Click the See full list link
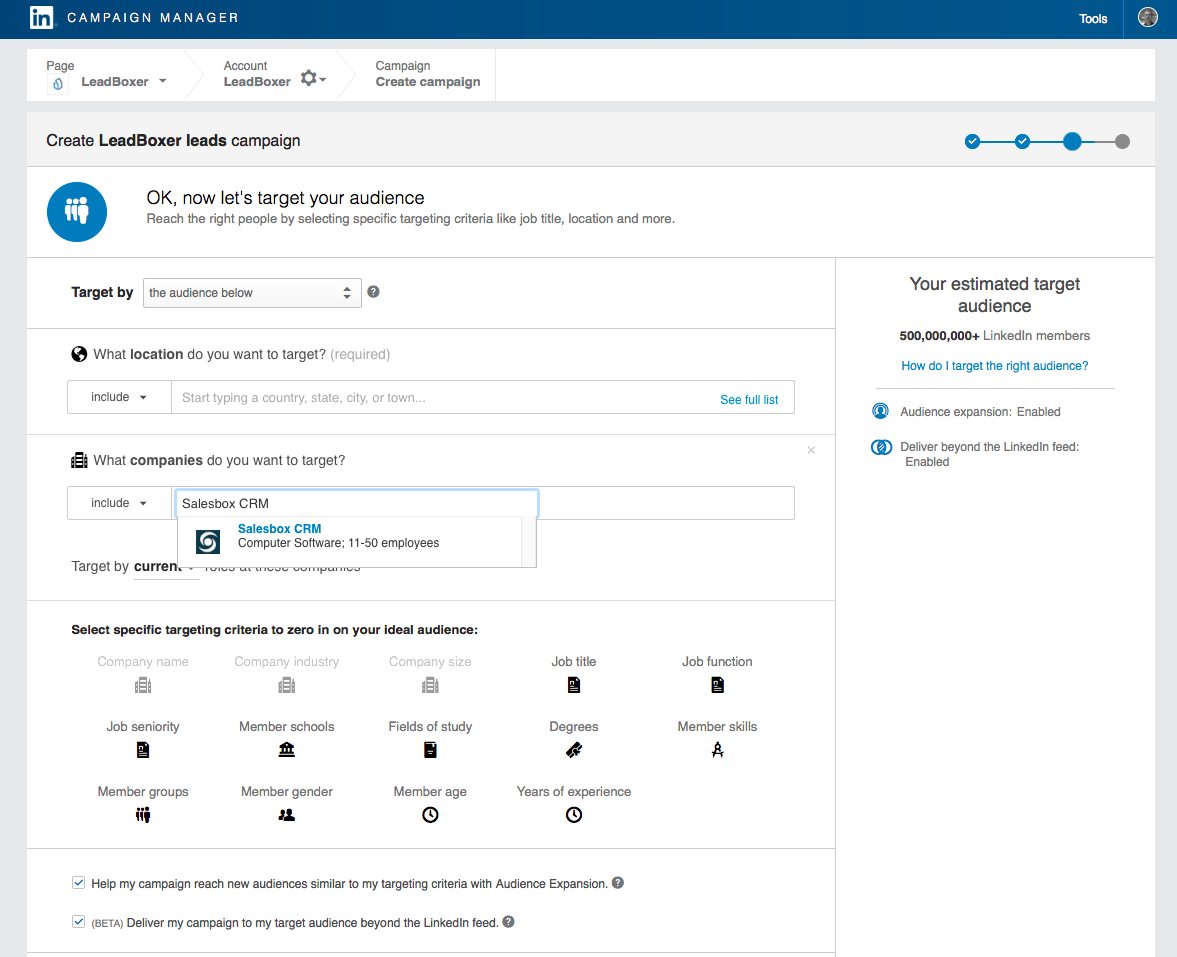 click(749, 399)
